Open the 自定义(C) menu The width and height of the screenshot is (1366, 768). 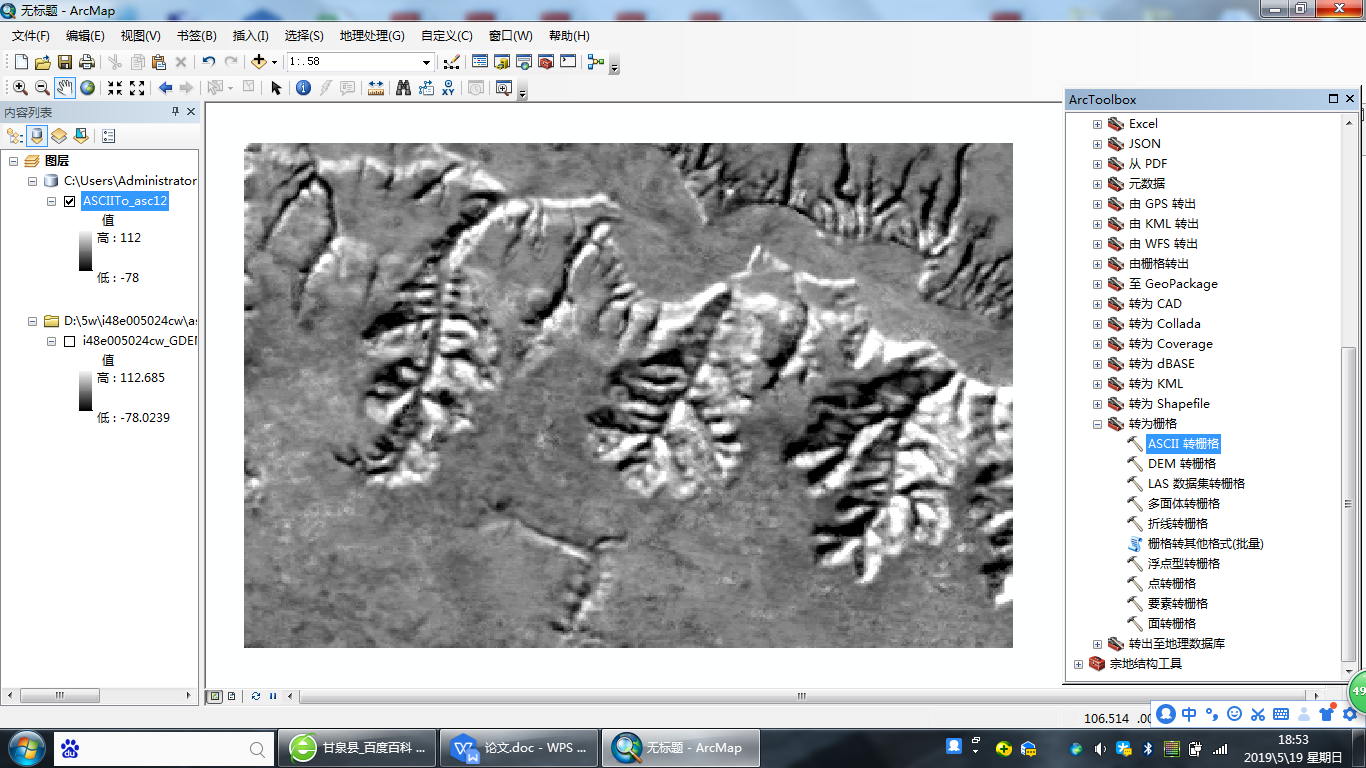[x=446, y=36]
